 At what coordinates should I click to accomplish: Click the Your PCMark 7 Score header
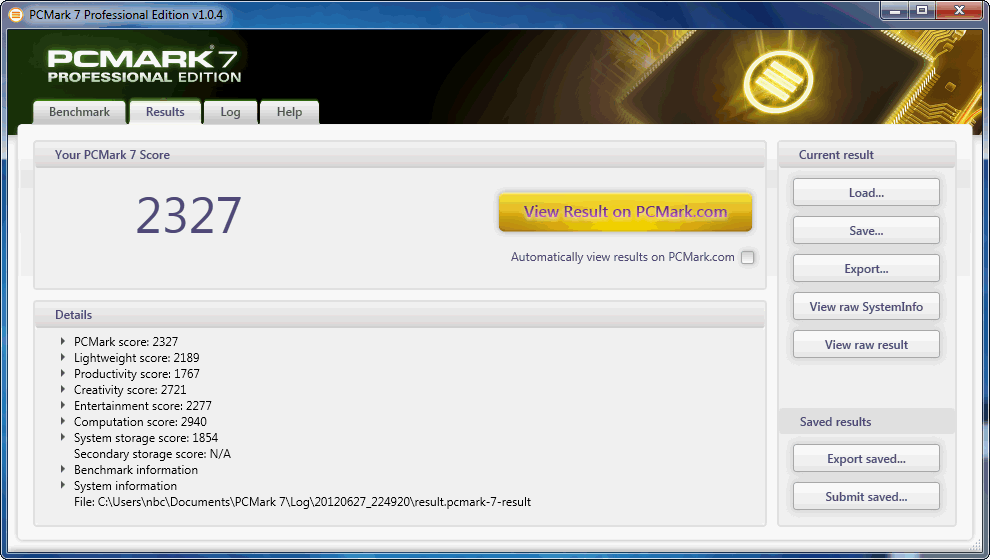pos(112,155)
